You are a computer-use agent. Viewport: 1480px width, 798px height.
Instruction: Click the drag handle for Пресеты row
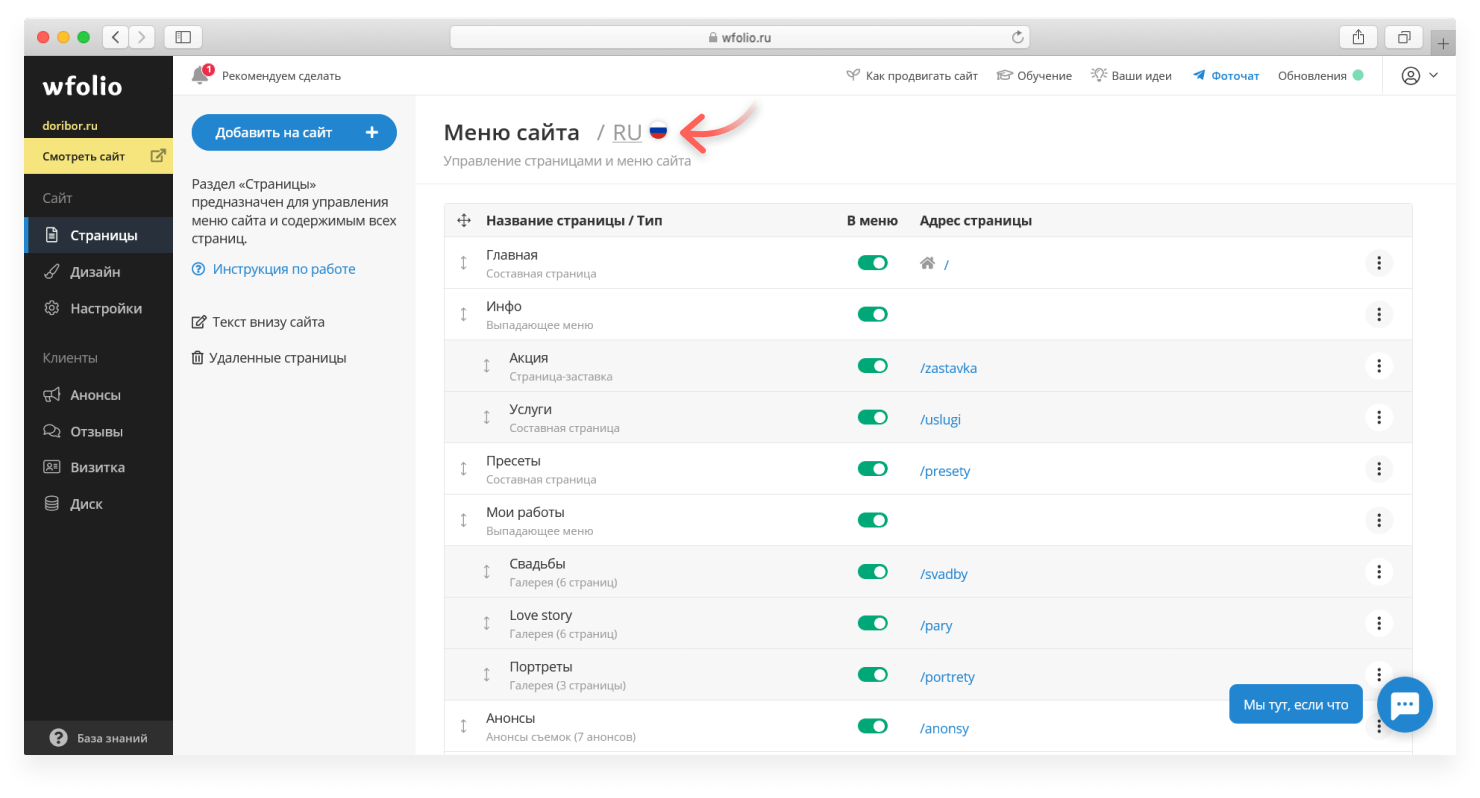(463, 469)
